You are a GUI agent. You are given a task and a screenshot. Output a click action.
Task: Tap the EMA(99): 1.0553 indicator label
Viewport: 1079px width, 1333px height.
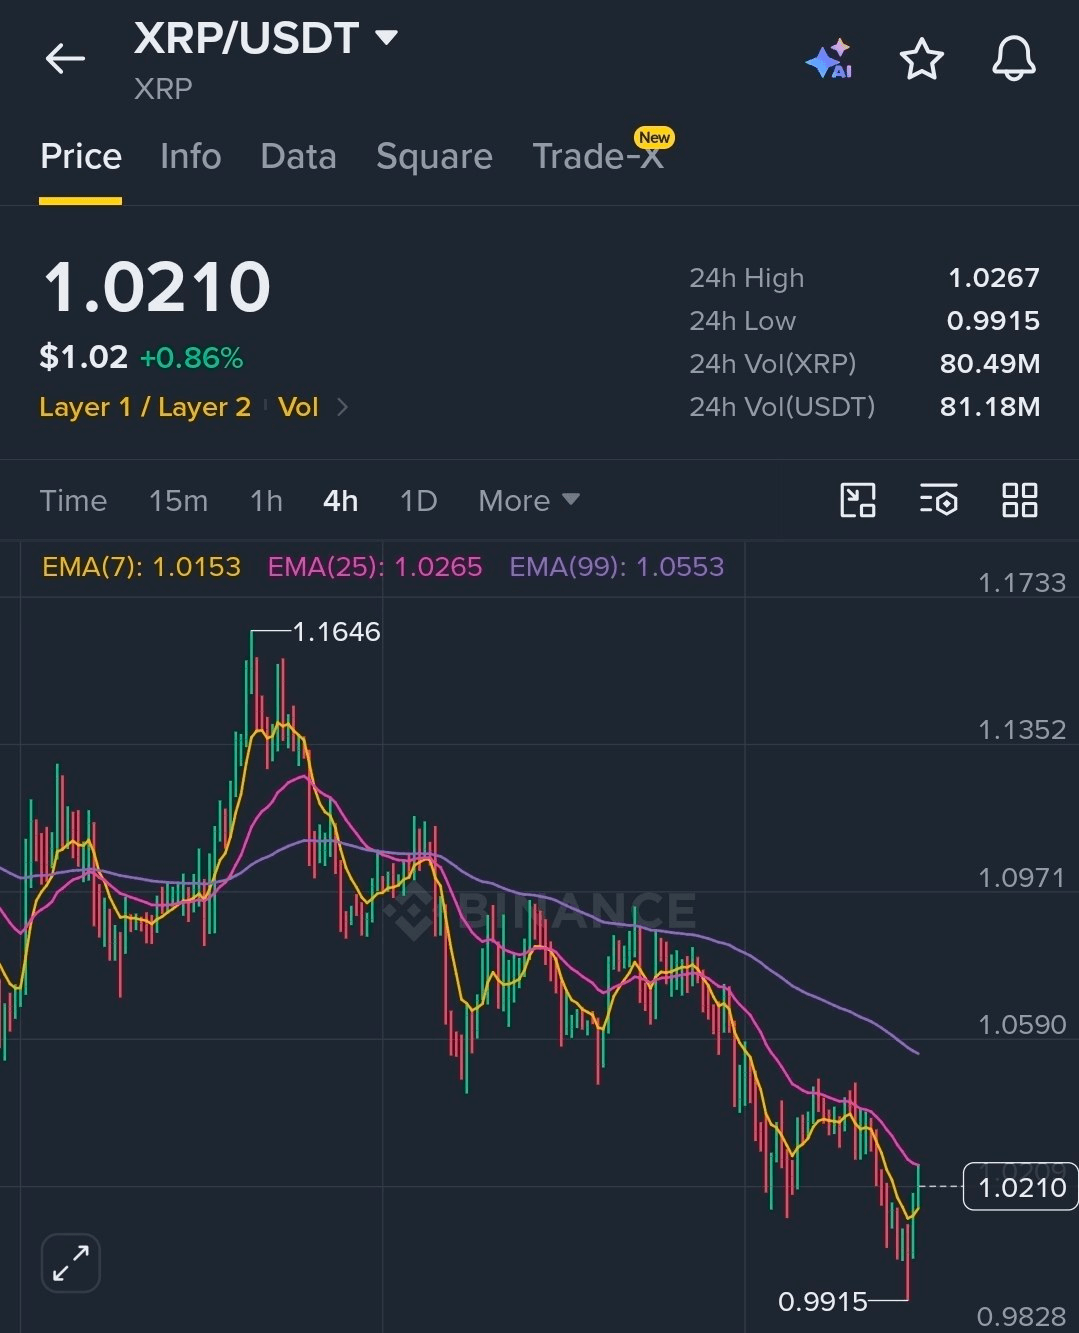tap(616, 567)
